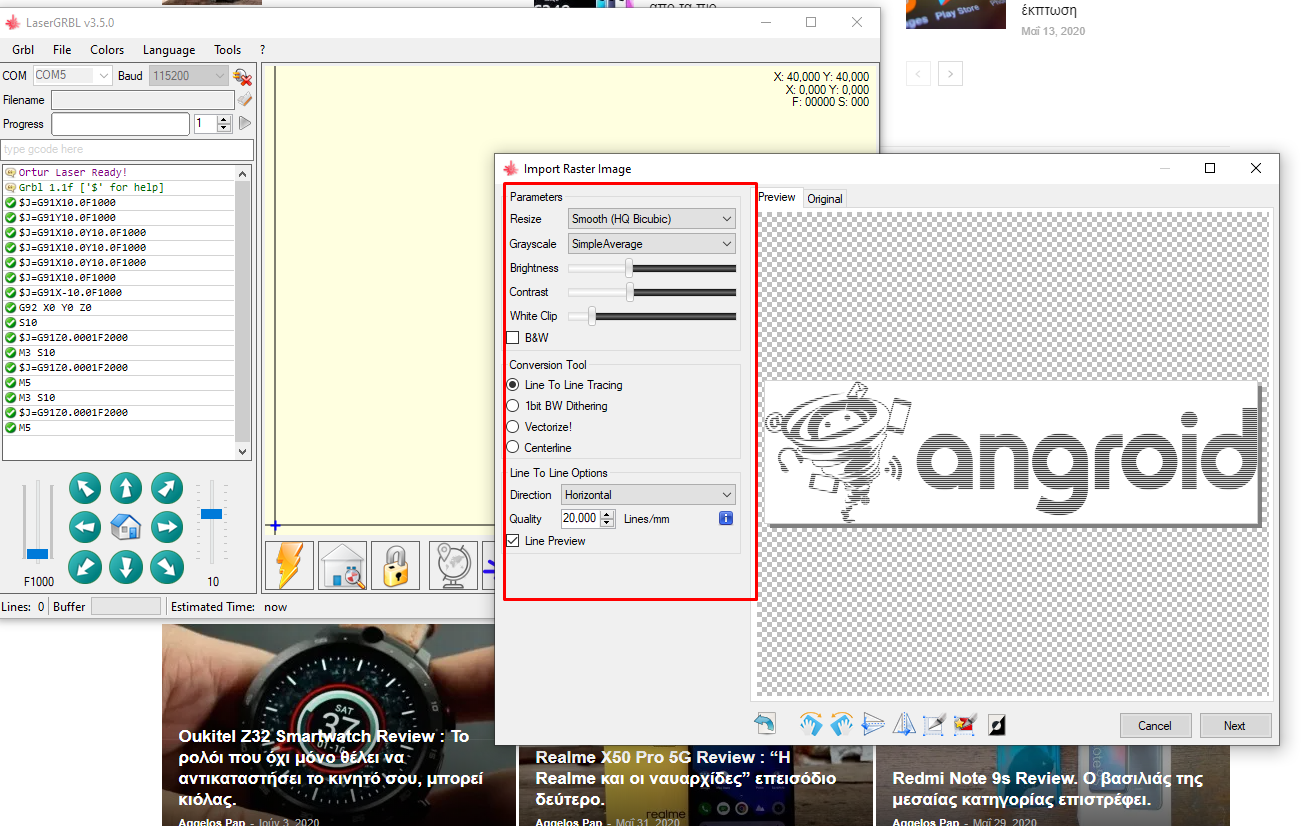Open the Baud 115200 dropdown
The image size is (1305, 826).
coord(189,75)
